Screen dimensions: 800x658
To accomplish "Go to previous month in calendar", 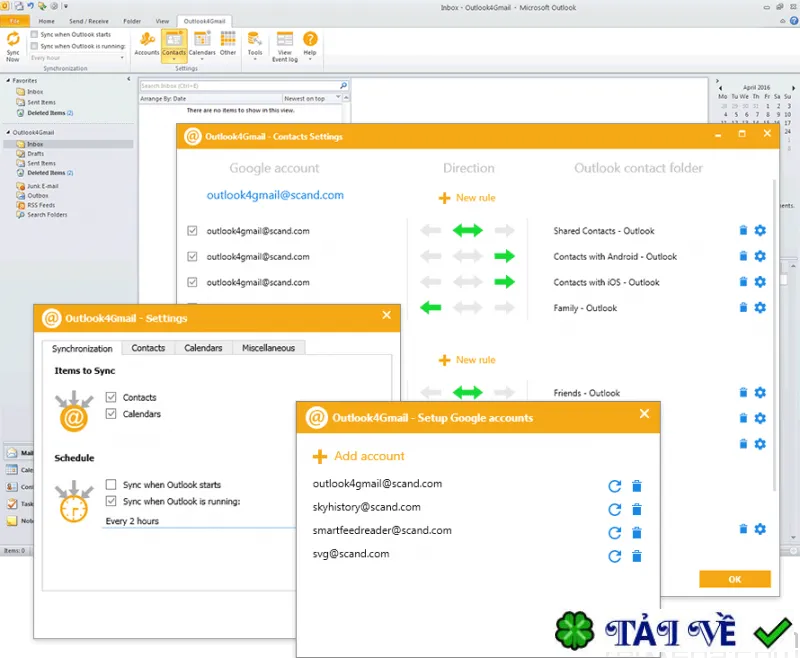I will [x=720, y=88].
